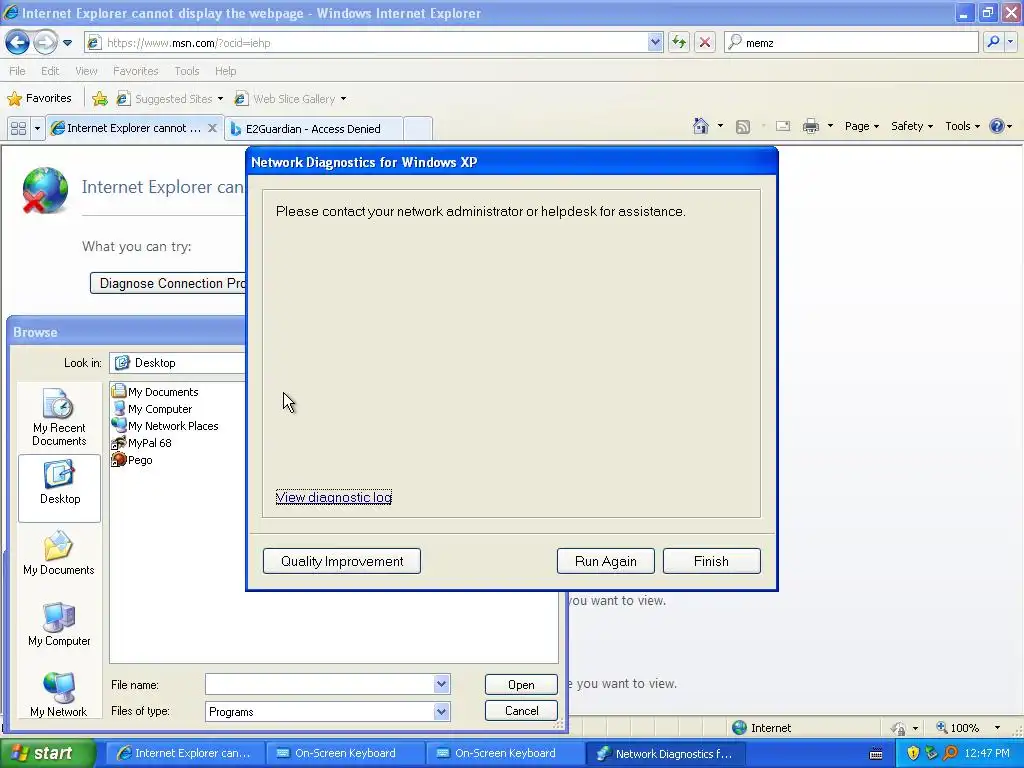This screenshot has width=1024, height=768.
Task: Close the Internet Explorer cannot display tab
Action: (x=212, y=128)
